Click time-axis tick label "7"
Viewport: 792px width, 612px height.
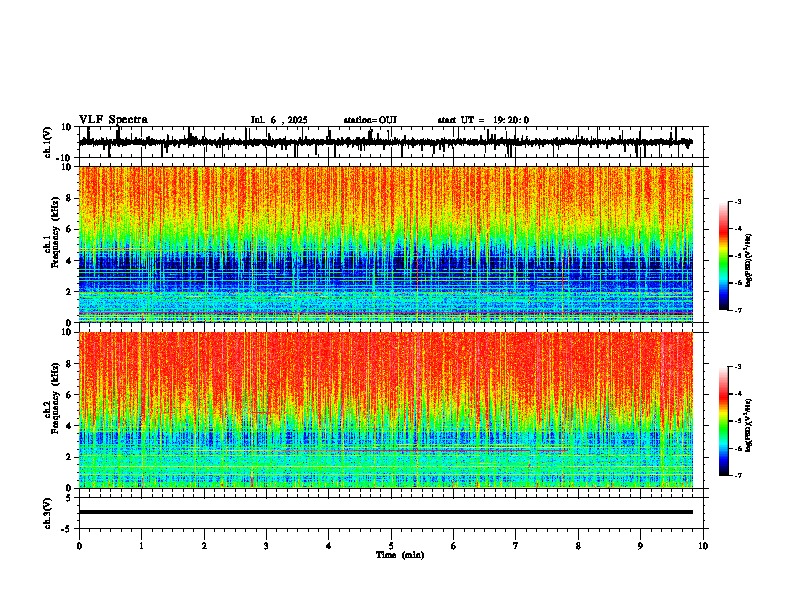tap(516, 546)
